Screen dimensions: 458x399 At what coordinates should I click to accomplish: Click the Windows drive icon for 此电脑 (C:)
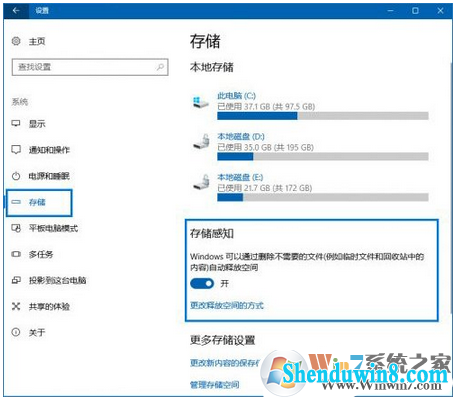click(x=201, y=102)
